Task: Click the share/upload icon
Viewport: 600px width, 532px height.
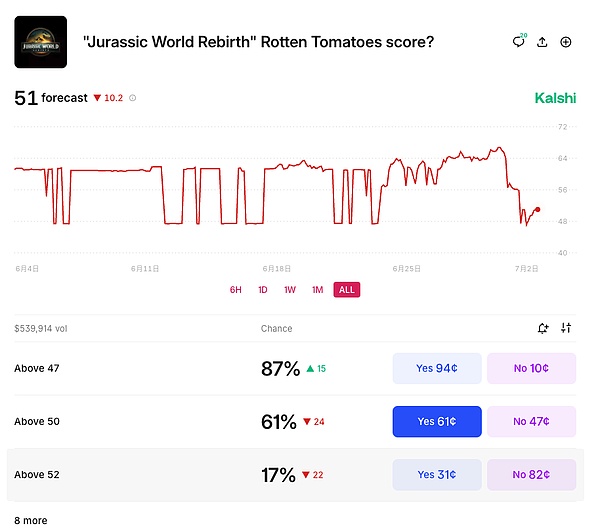Action: tap(542, 42)
